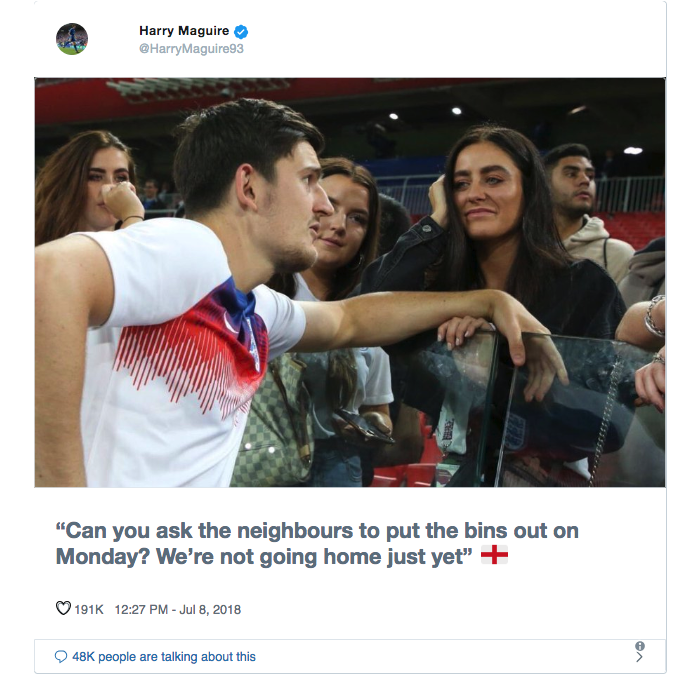Click the tweet line mentioning the neighbours
Screen dimensions: 696x686
(317, 531)
